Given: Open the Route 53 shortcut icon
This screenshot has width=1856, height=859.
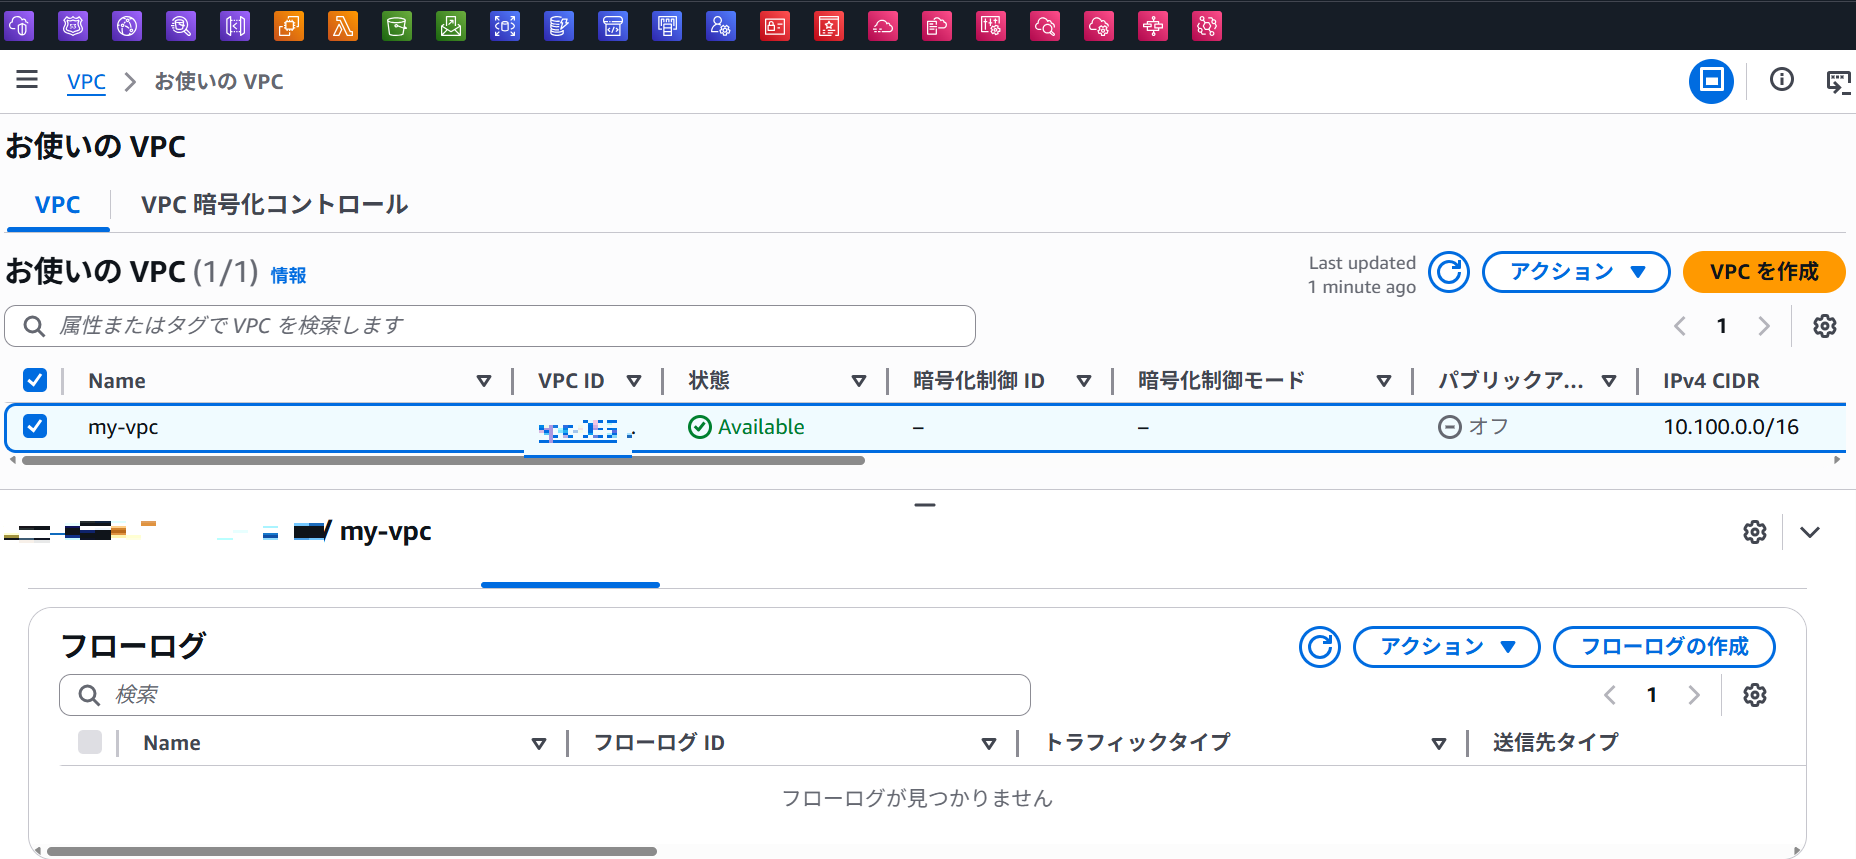Looking at the screenshot, I should tap(73, 26).
